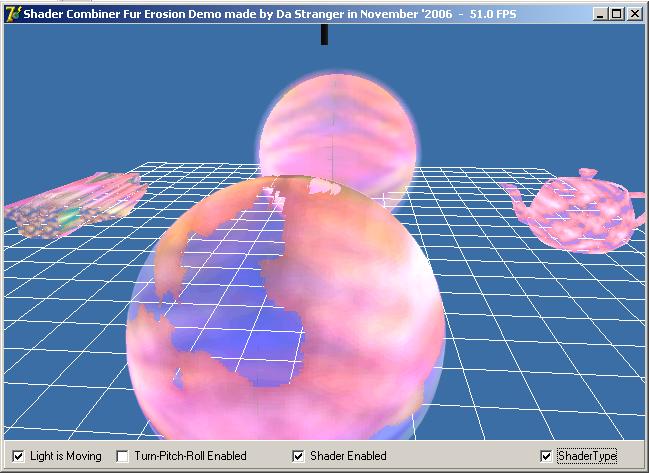Uncheck the Light is Moving checkbox
The width and height of the screenshot is (649, 473).
[x=18, y=456]
